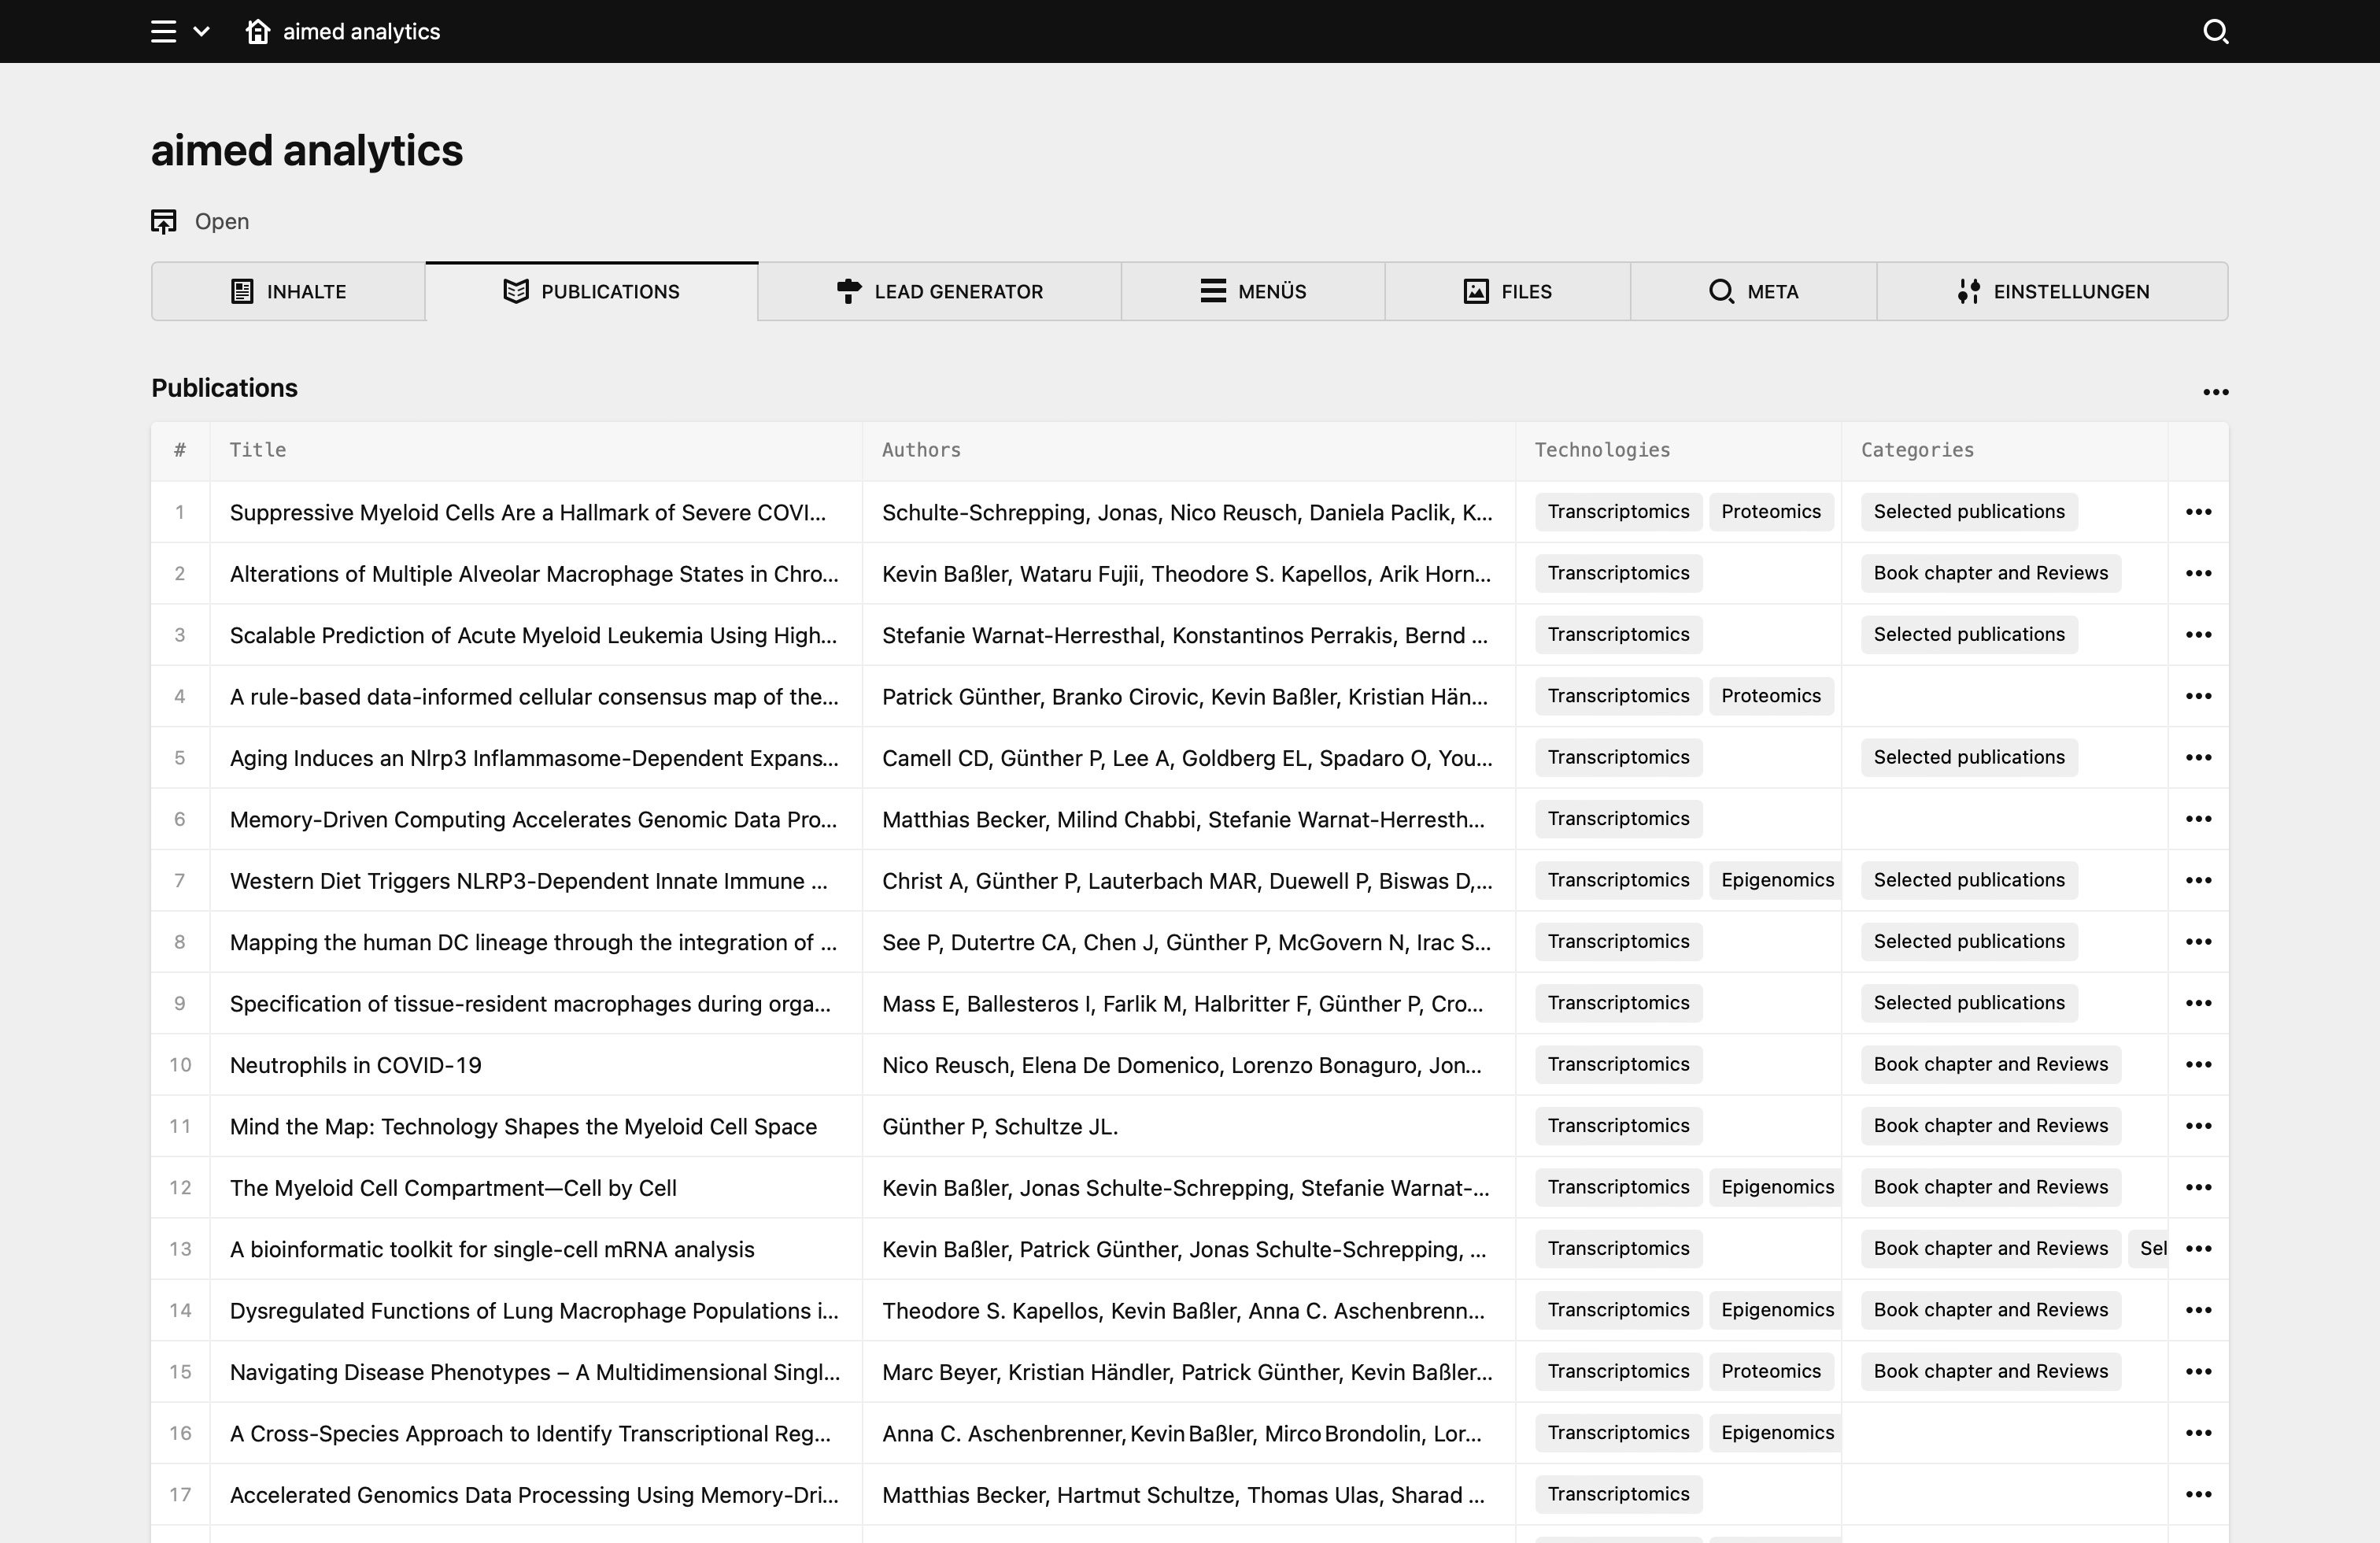Screen dimensions: 2380x1543
Task: Click Epigenomics tag in Dysregulated Functions of Lung row
Action: (x=1775, y=1310)
